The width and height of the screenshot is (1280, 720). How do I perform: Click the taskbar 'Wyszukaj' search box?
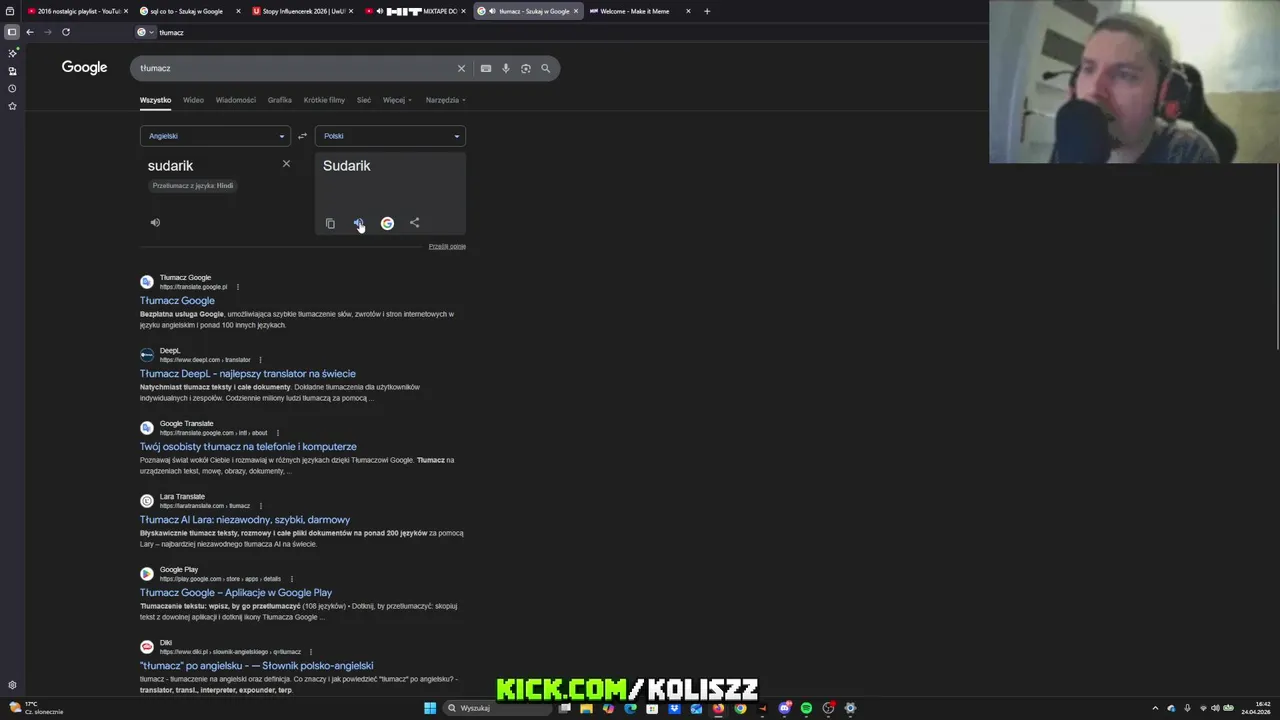tap(498, 708)
